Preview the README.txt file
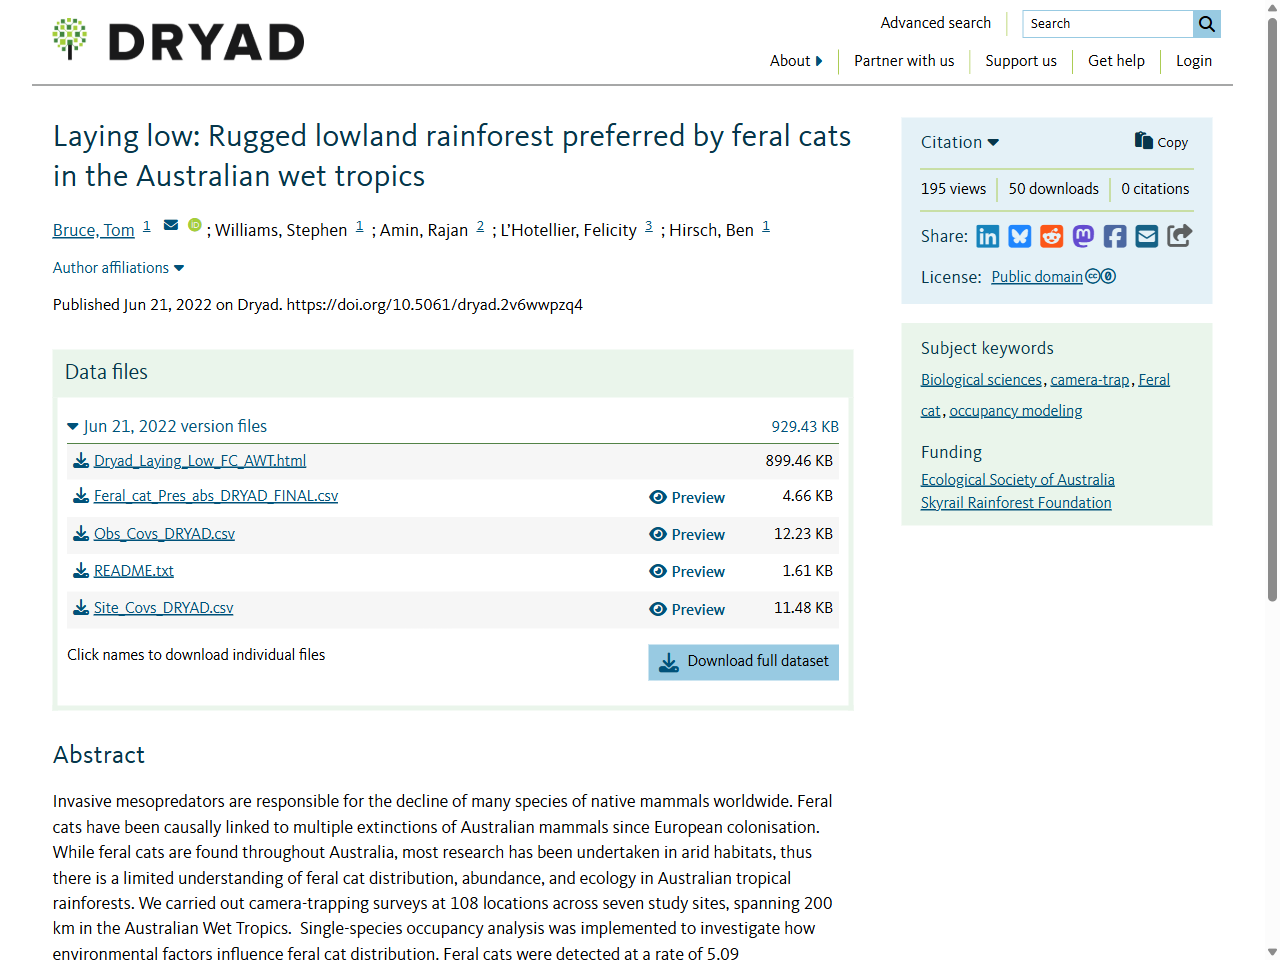The width and height of the screenshot is (1280, 960). [687, 572]
